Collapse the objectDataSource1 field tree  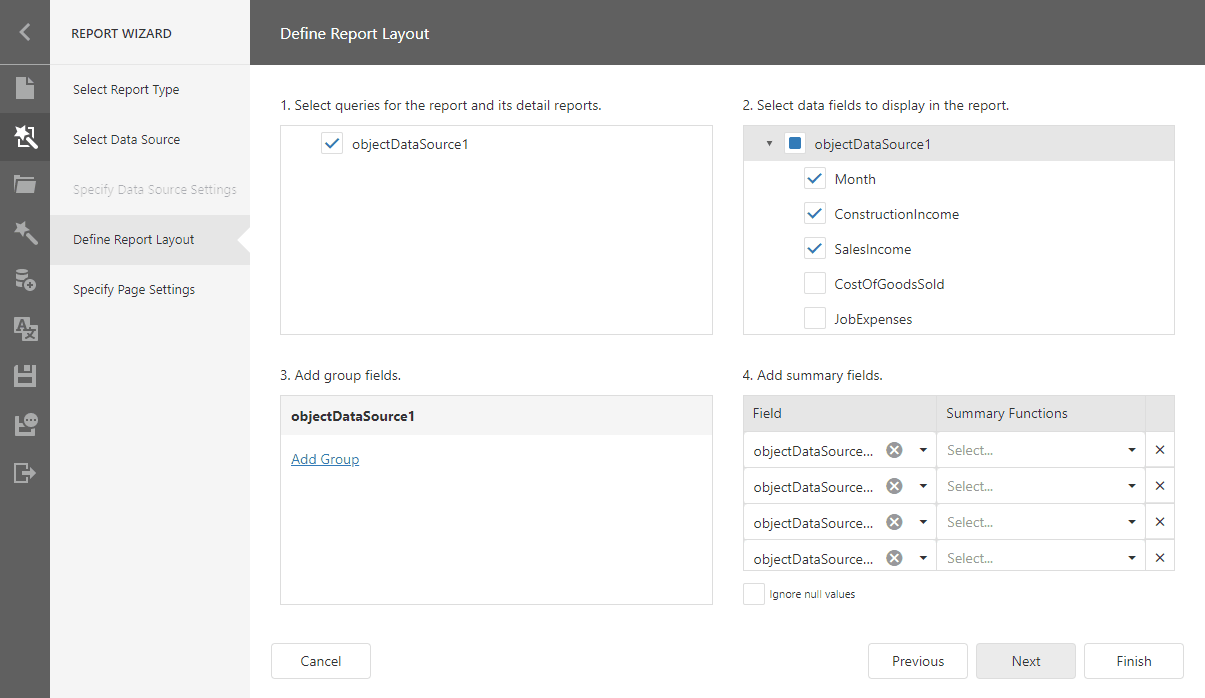(x=768, y=143)
